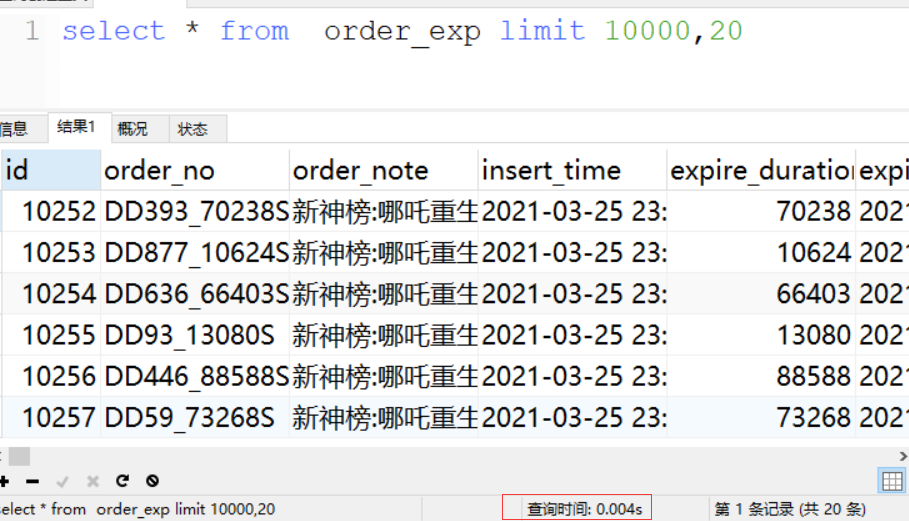Click the 查询时间: 0.004s status entry
This screenshot has height=521, width=909.
coord(584,509)
